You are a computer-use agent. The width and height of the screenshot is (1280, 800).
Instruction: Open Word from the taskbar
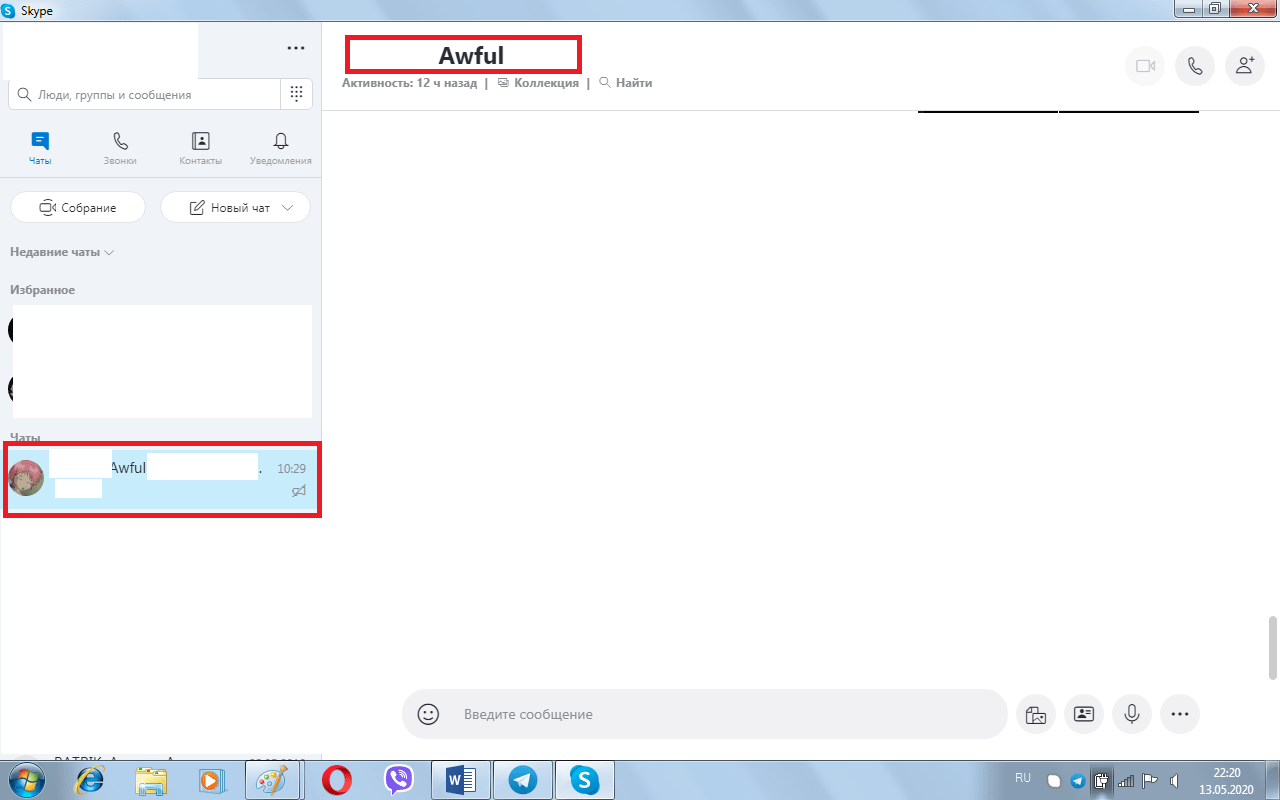tap(461, 779)
